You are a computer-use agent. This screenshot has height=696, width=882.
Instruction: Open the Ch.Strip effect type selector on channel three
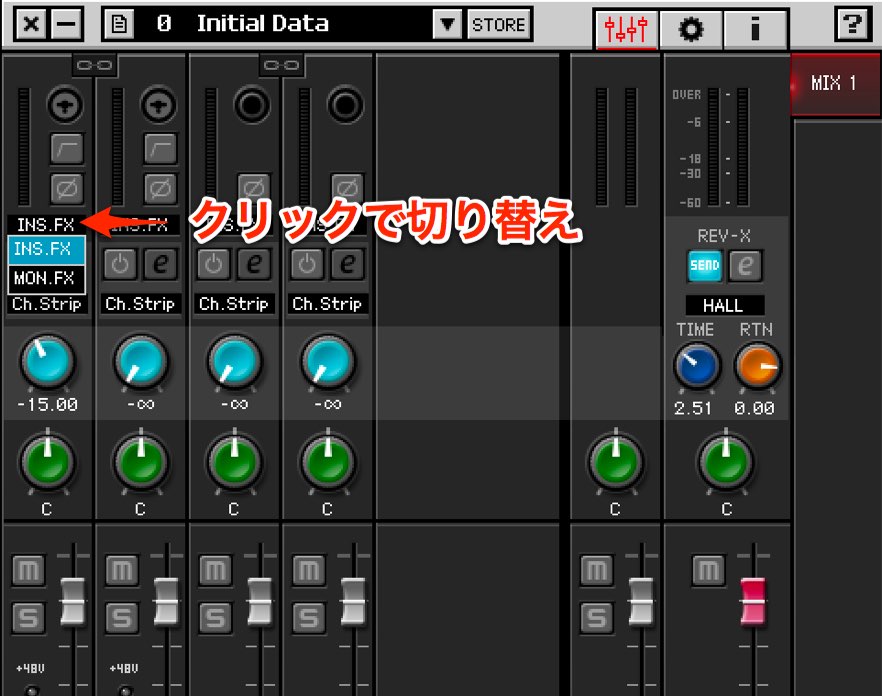233,304
